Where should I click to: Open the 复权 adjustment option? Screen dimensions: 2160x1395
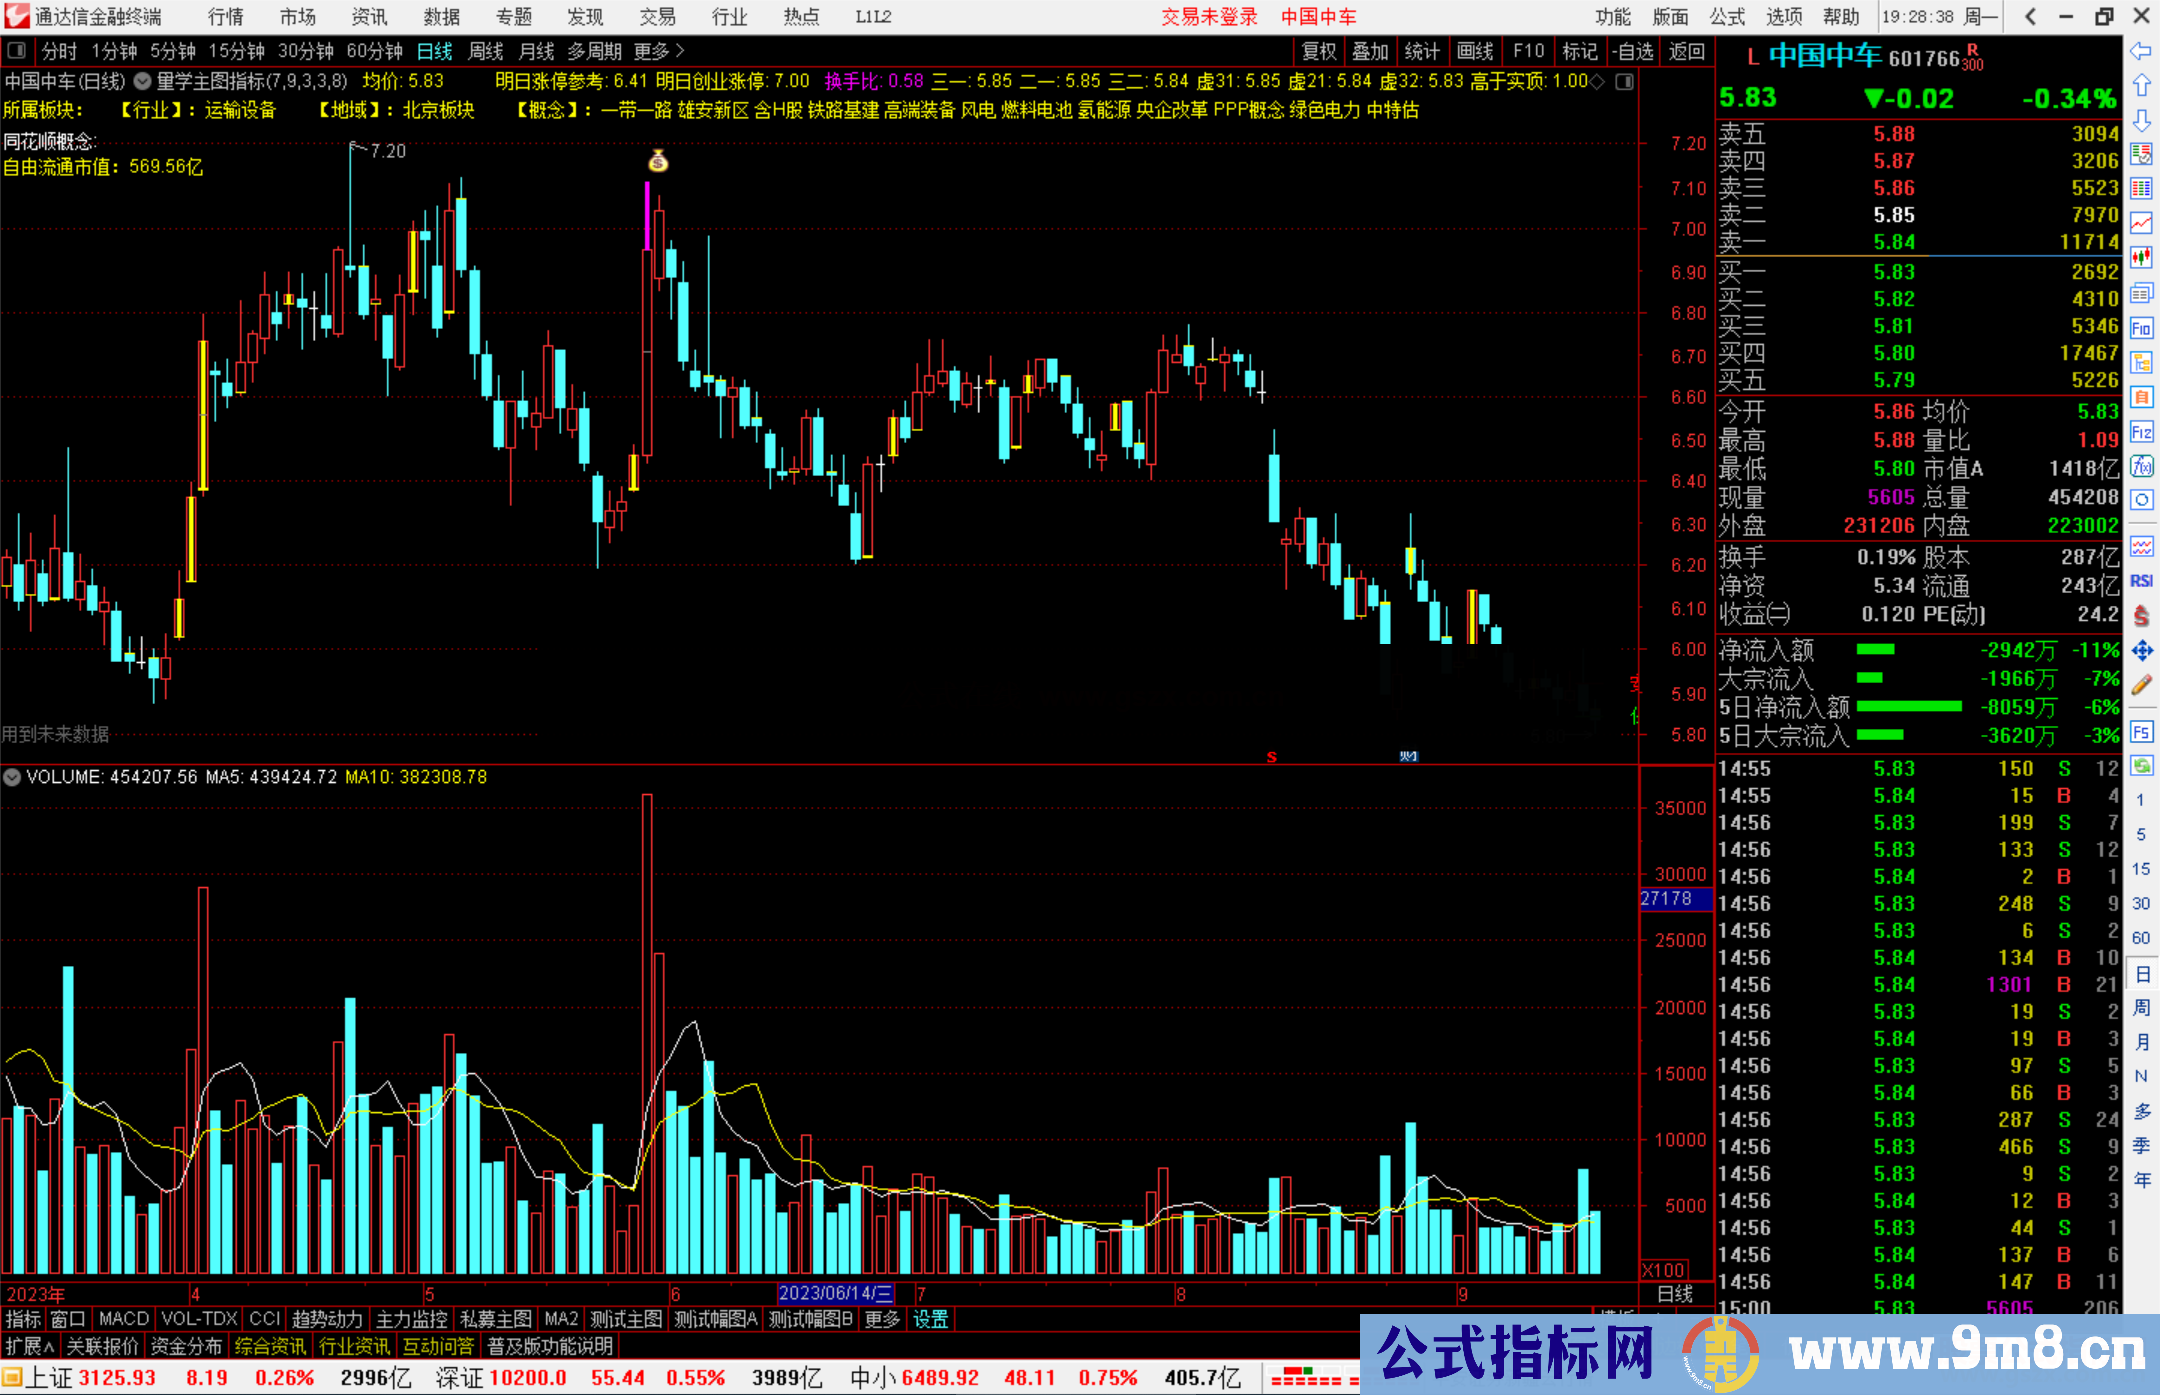pos(1319,51)
